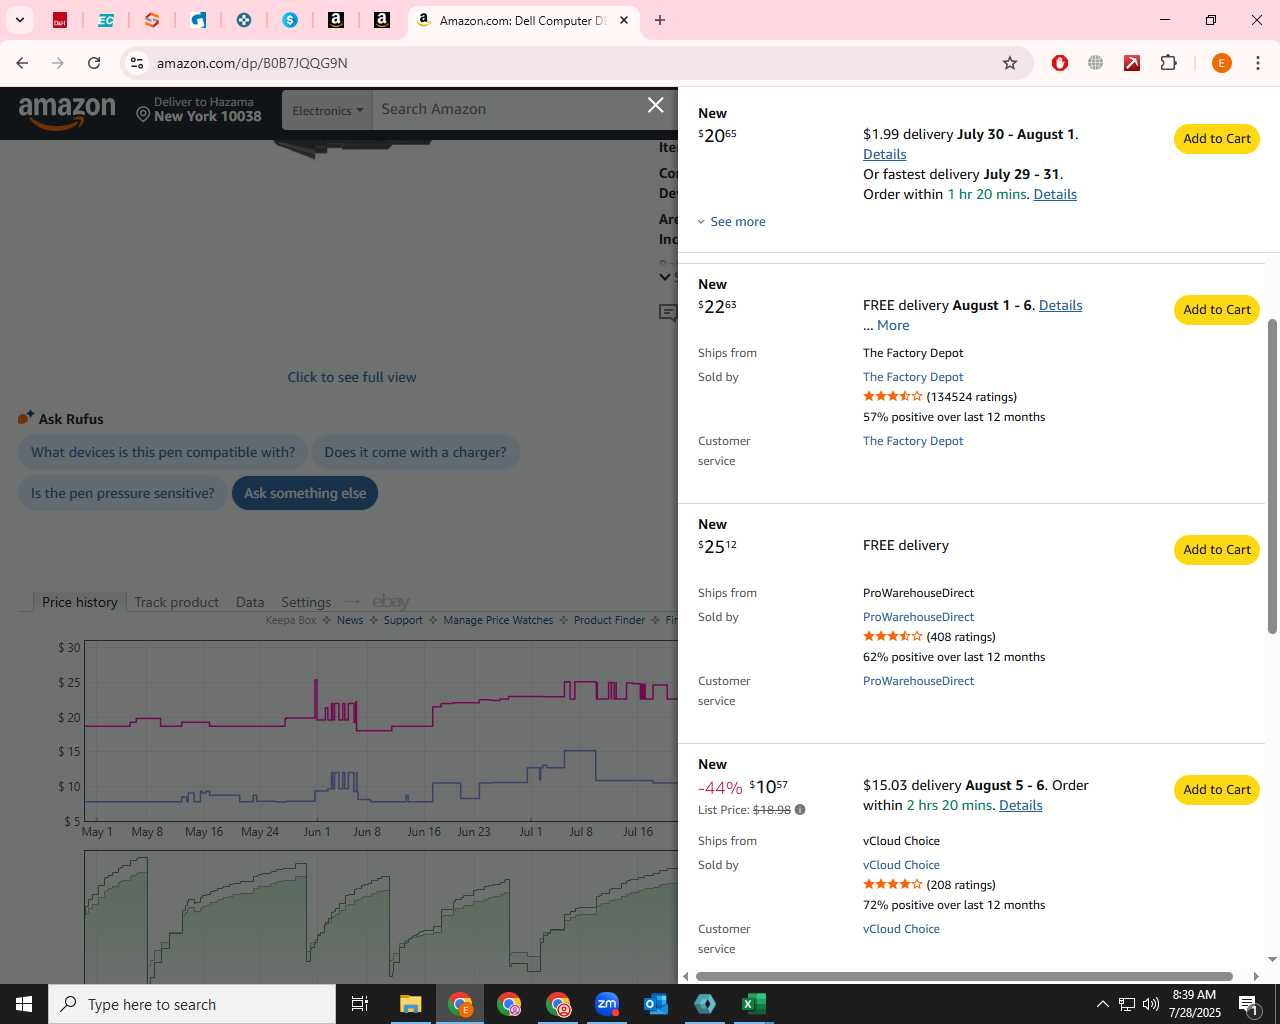
Task: Open Outlook from the taskbar
Action: point(656,1004)
